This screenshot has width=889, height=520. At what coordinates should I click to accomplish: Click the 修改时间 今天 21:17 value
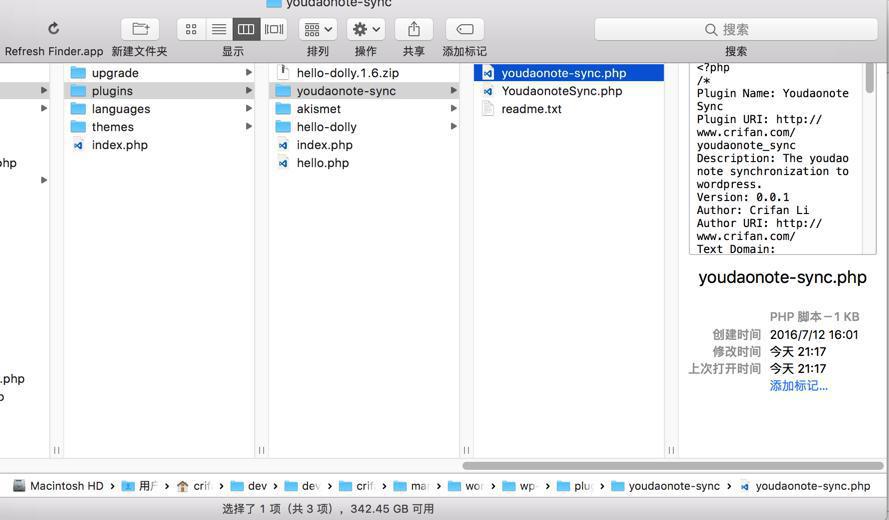click(798, 352)
